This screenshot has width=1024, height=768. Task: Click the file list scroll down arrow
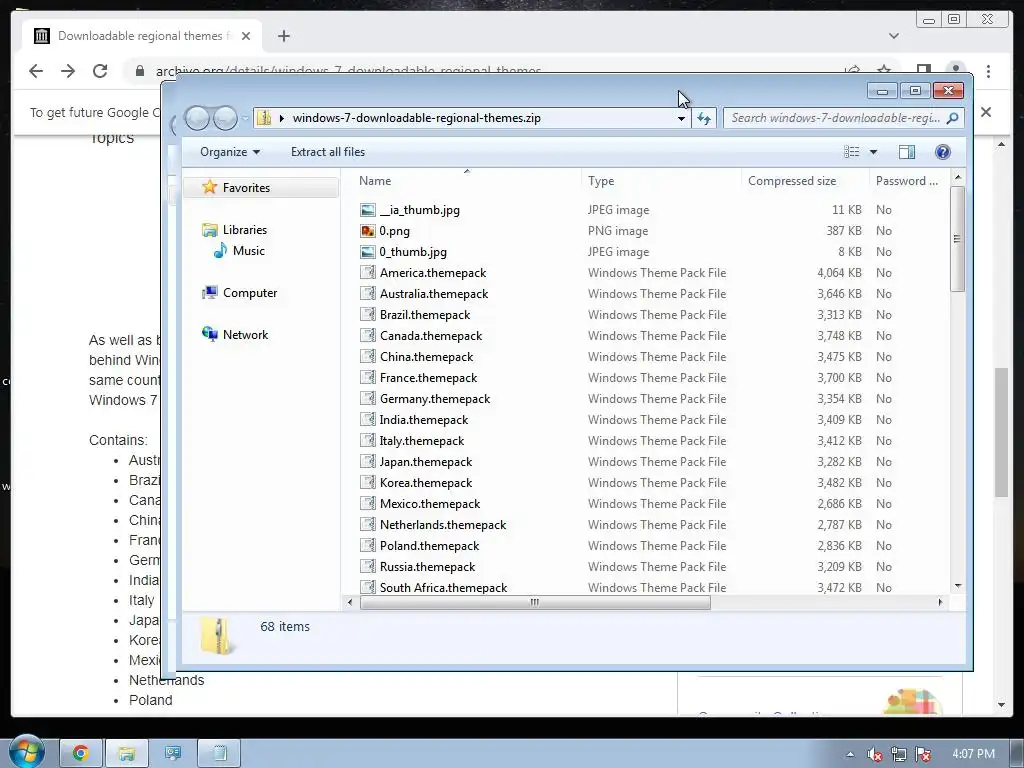(957, 586)
